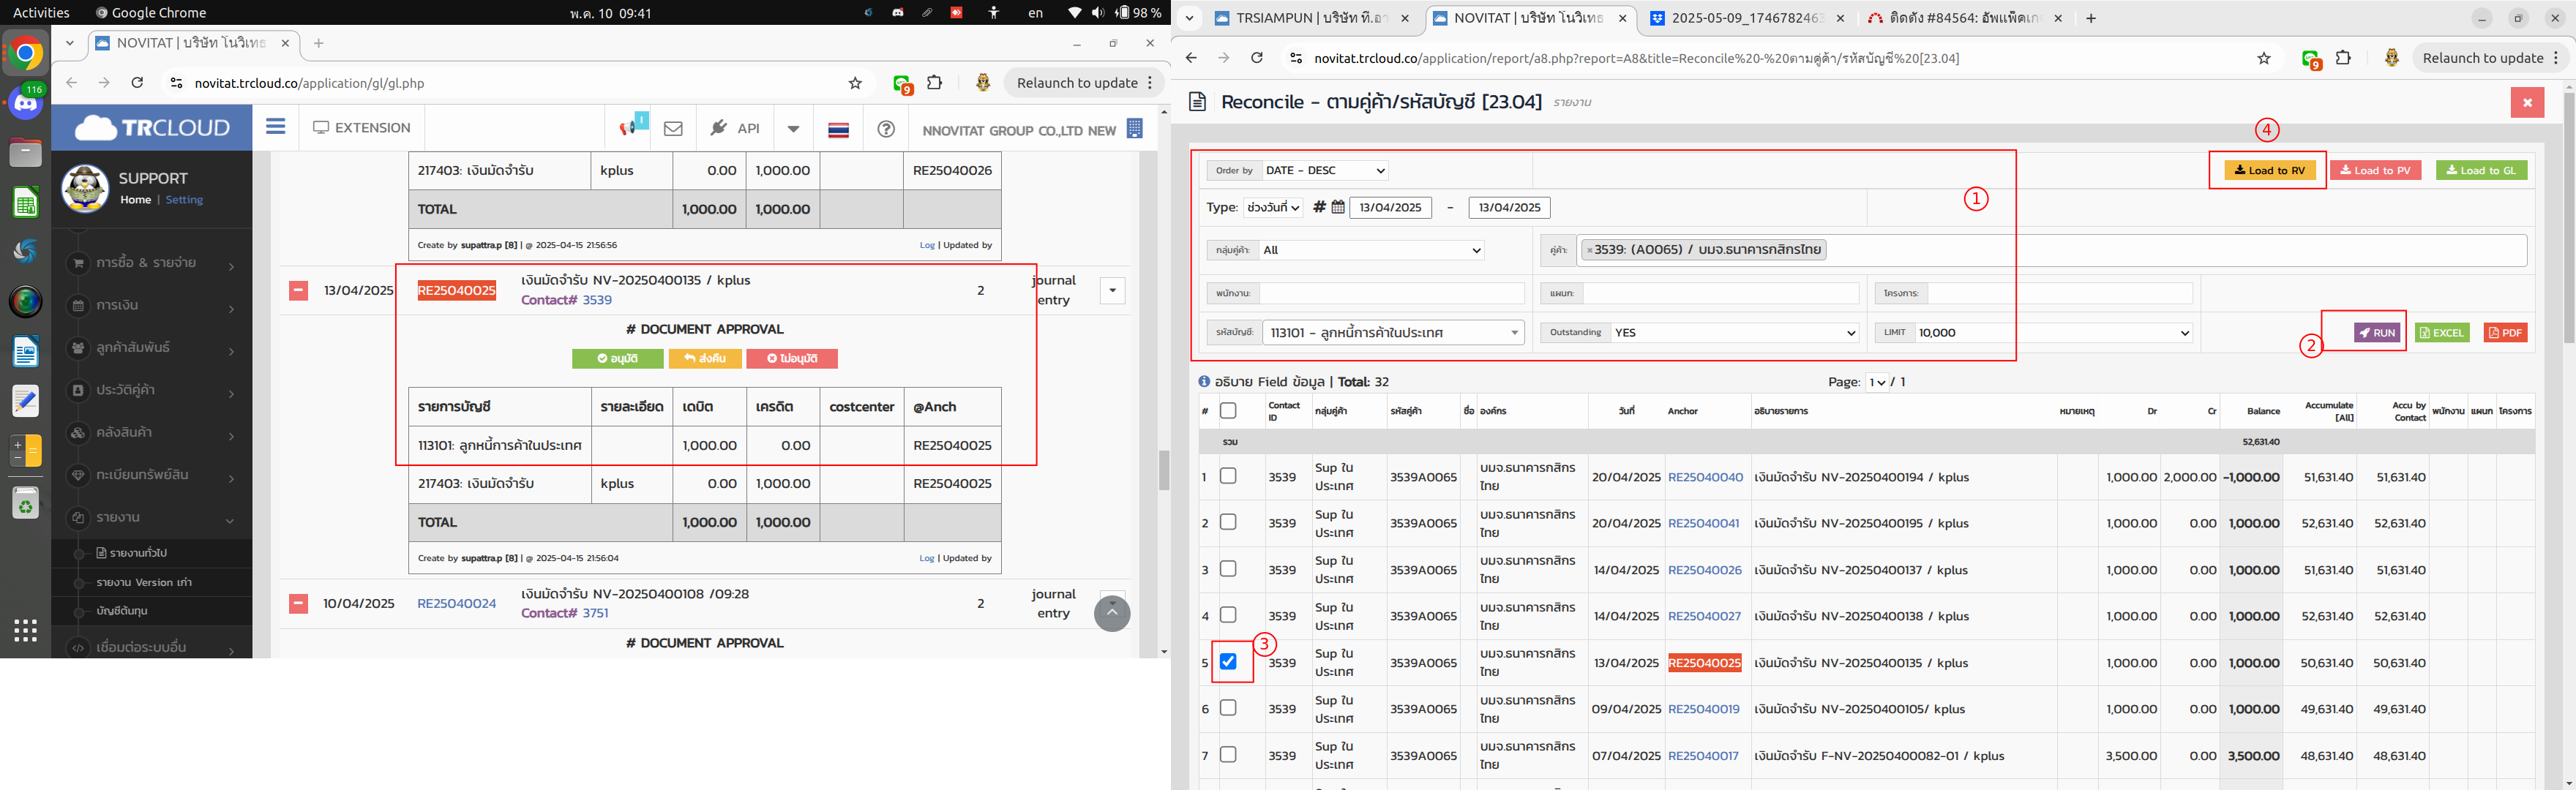Open the LINE extension icon in gl.php window
Screen dimensions: 2576x790
point(902,84)
